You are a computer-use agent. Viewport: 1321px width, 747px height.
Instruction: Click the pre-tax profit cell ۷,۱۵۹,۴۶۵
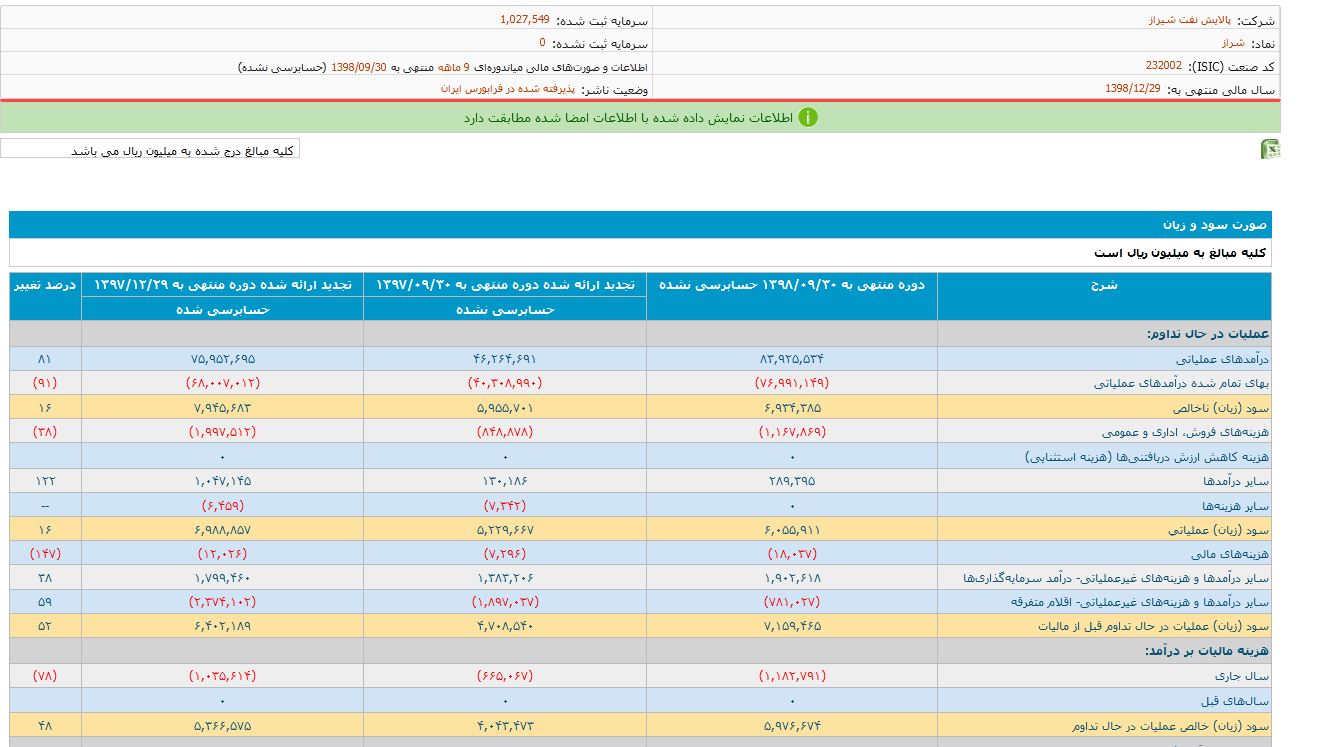[791, 626]
